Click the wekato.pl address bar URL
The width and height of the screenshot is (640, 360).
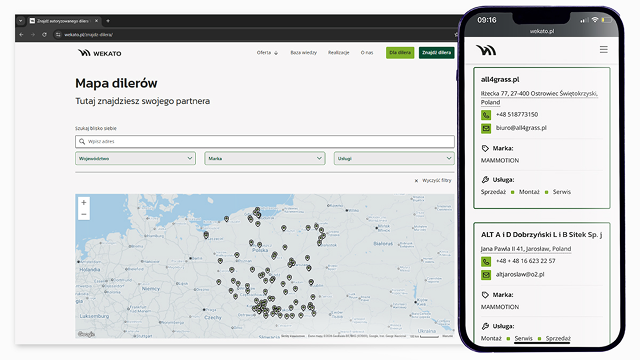89,35
